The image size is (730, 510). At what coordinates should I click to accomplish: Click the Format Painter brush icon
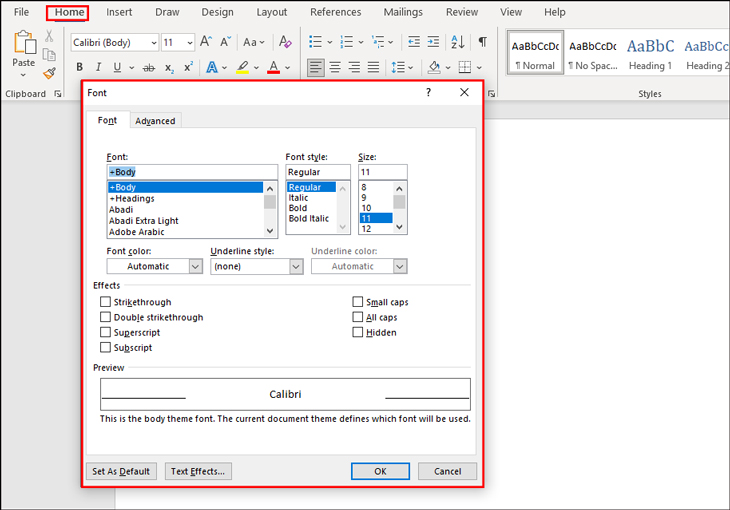tap(49, 74)
